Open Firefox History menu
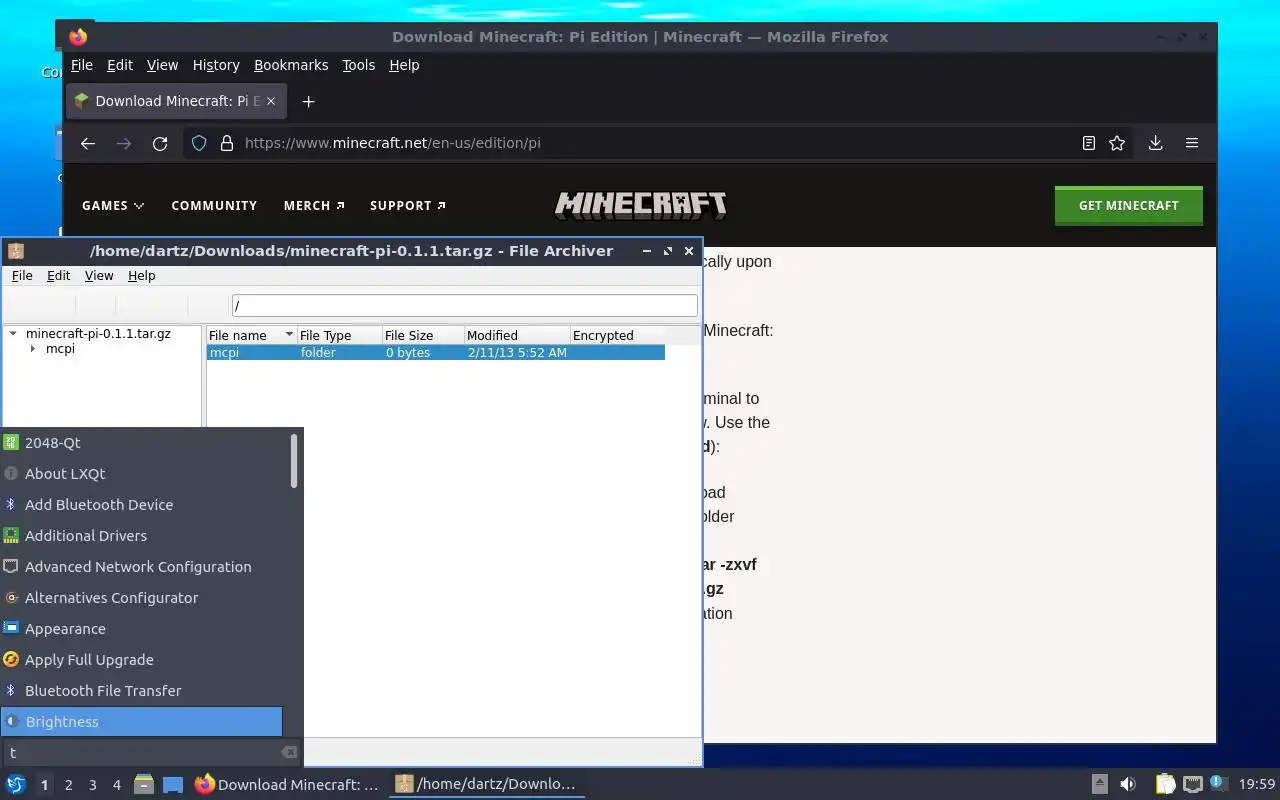Image resolution: width=1280 pixels, height=800 pixels. (x=216, y=65)
